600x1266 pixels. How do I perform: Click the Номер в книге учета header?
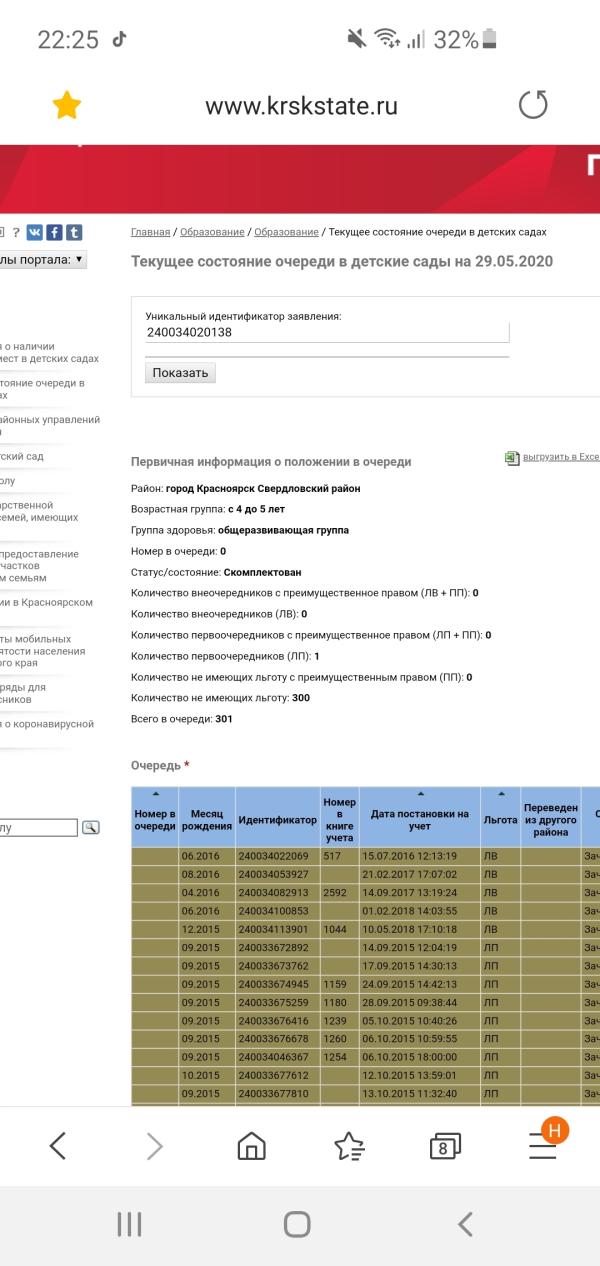[x=339, y=819]
